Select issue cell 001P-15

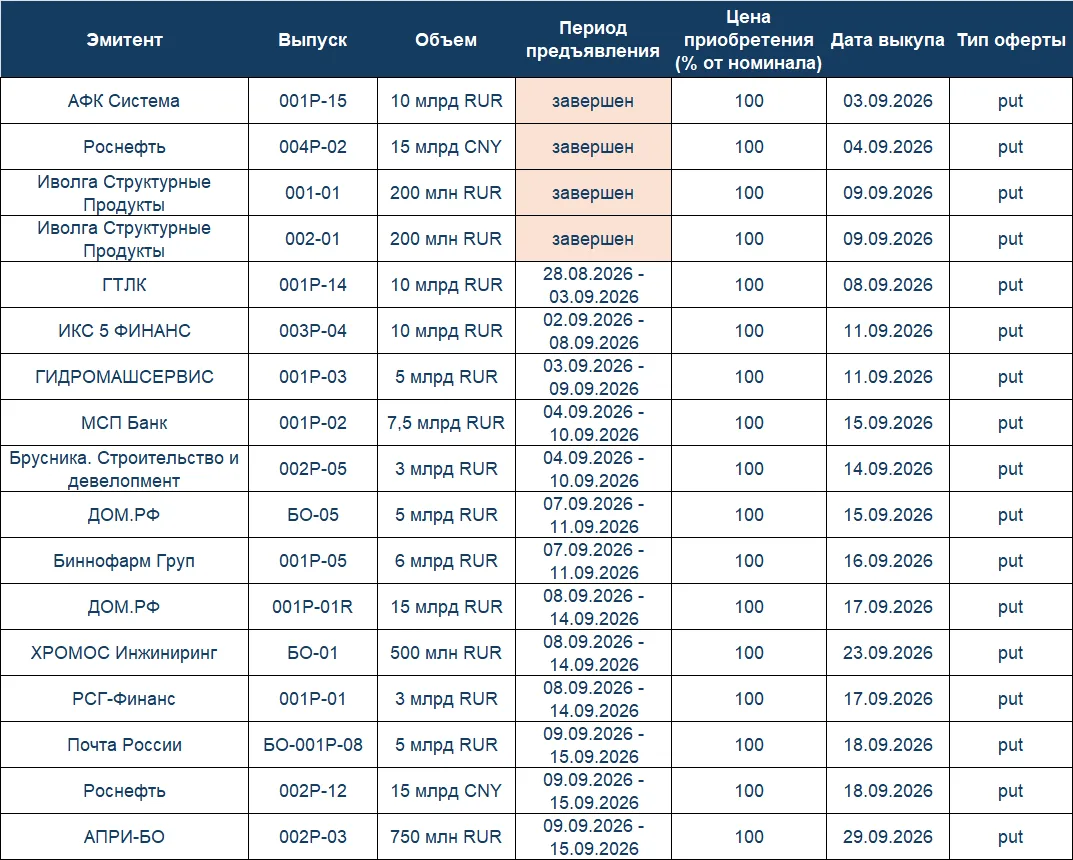pyautogui.click(x=313, y=101)
